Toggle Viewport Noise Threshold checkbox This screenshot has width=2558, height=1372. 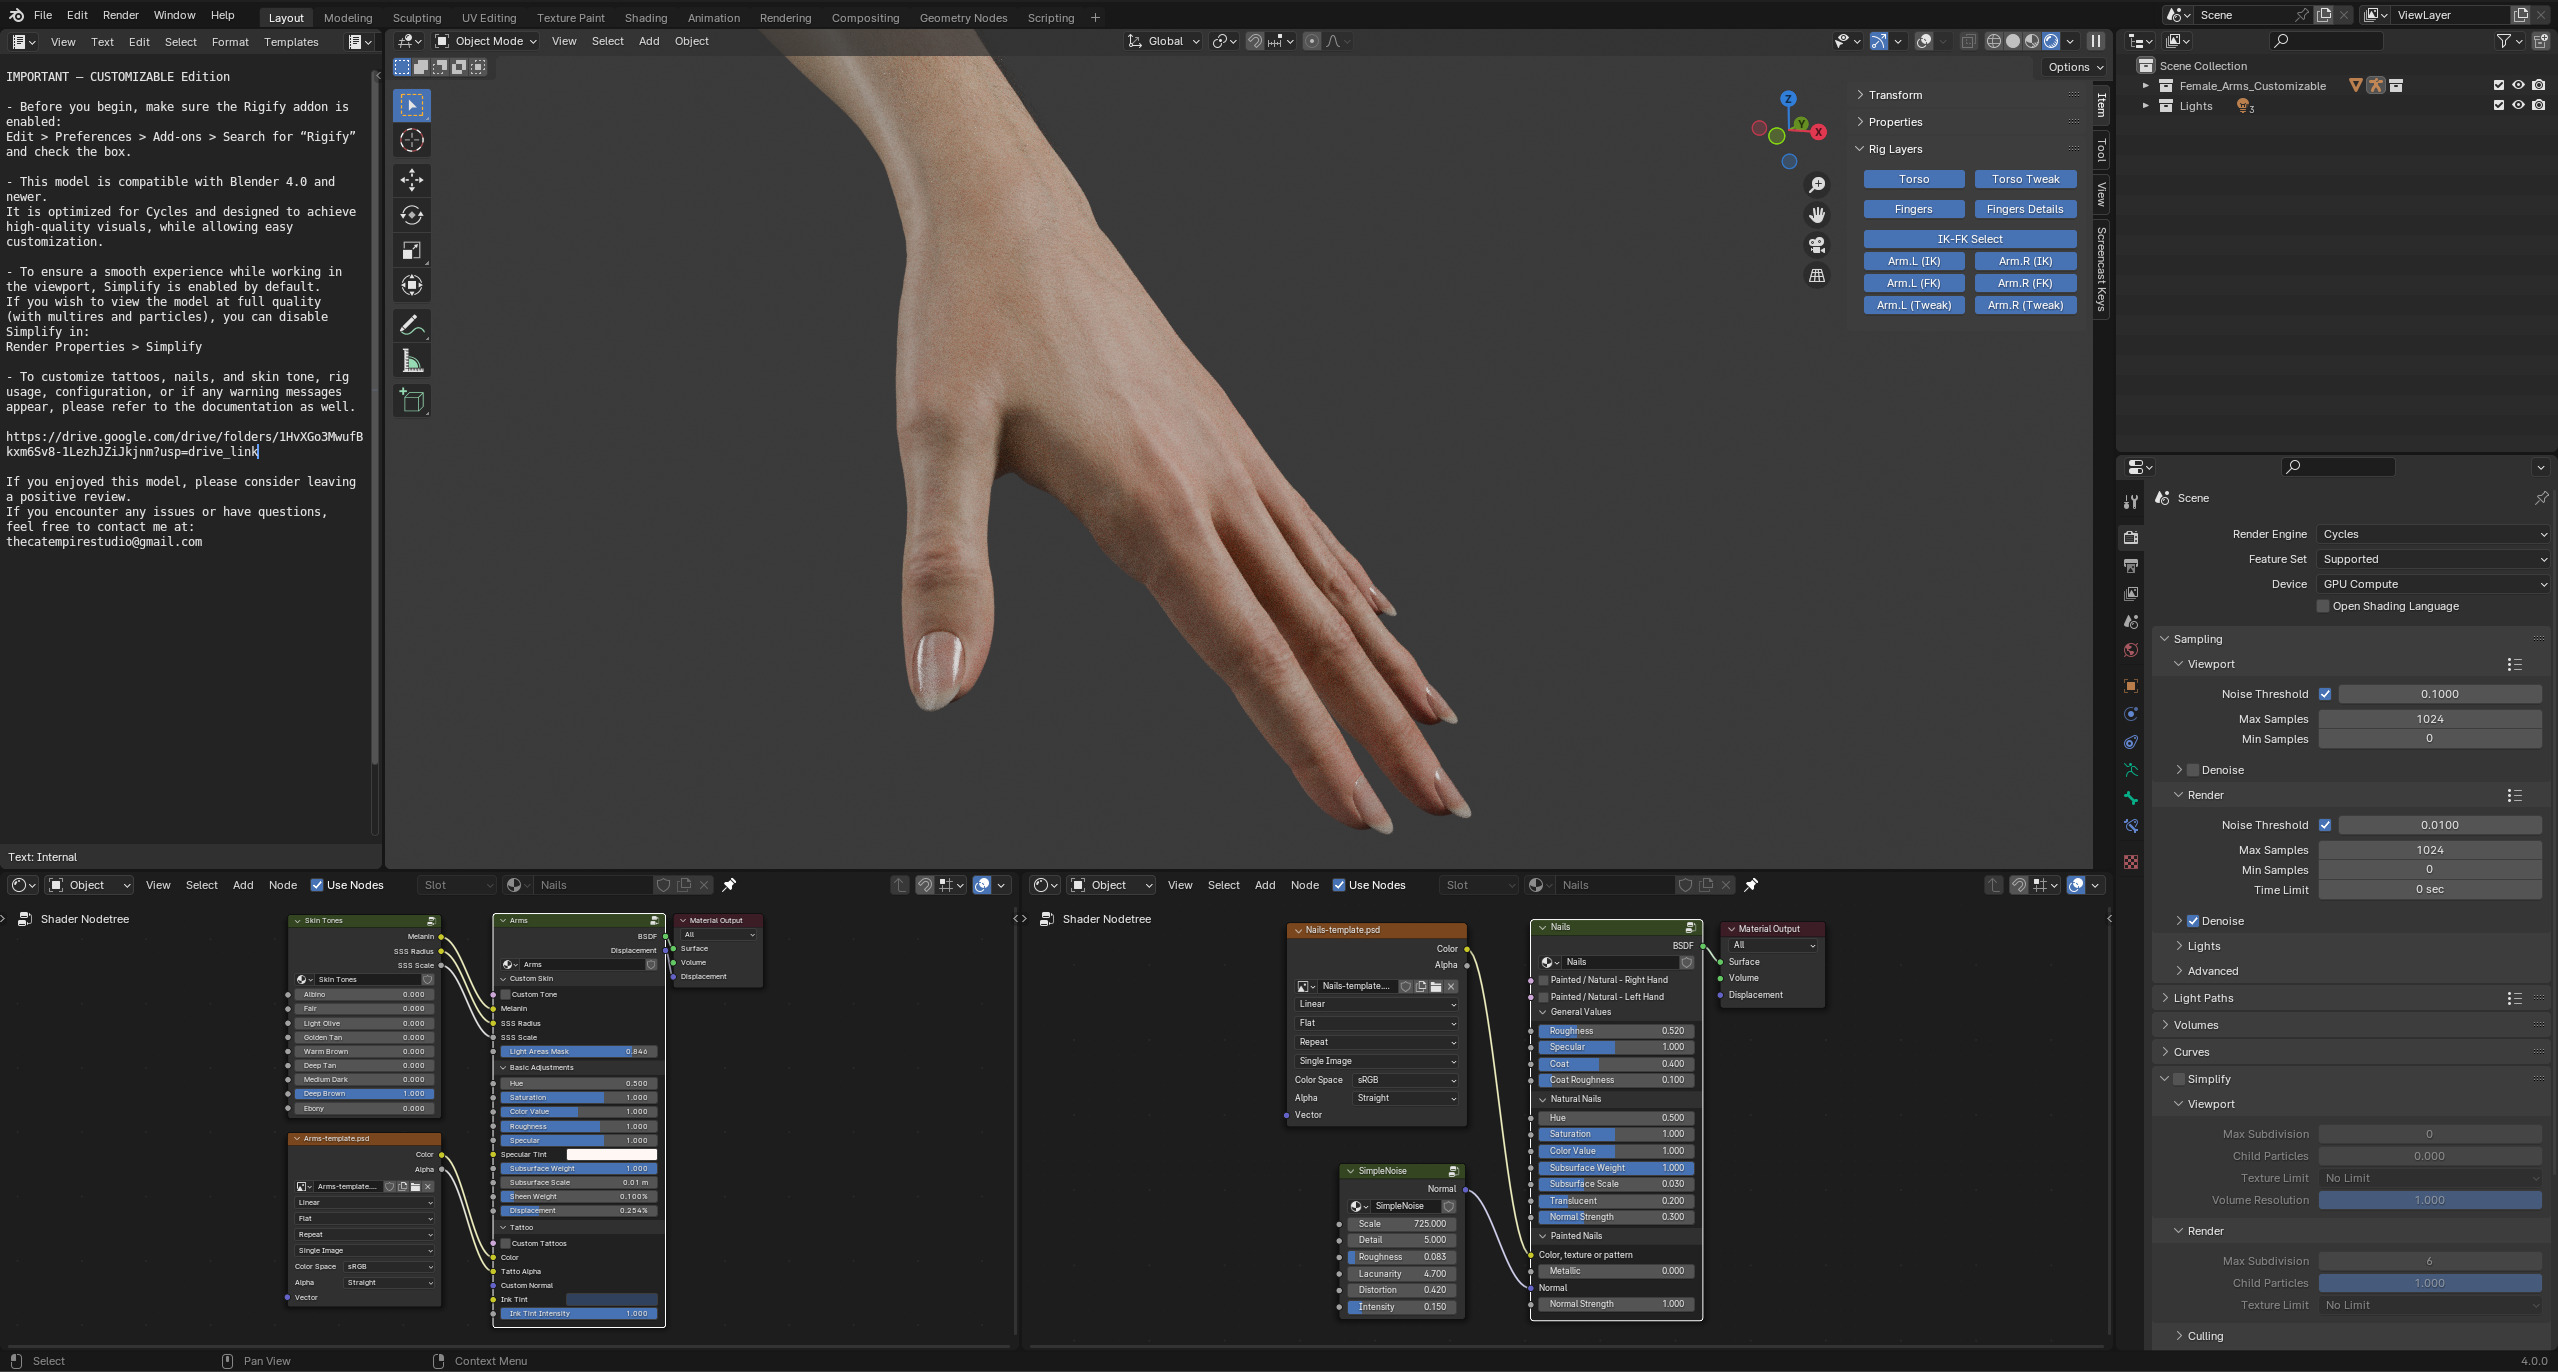[x=2325, y=694]
